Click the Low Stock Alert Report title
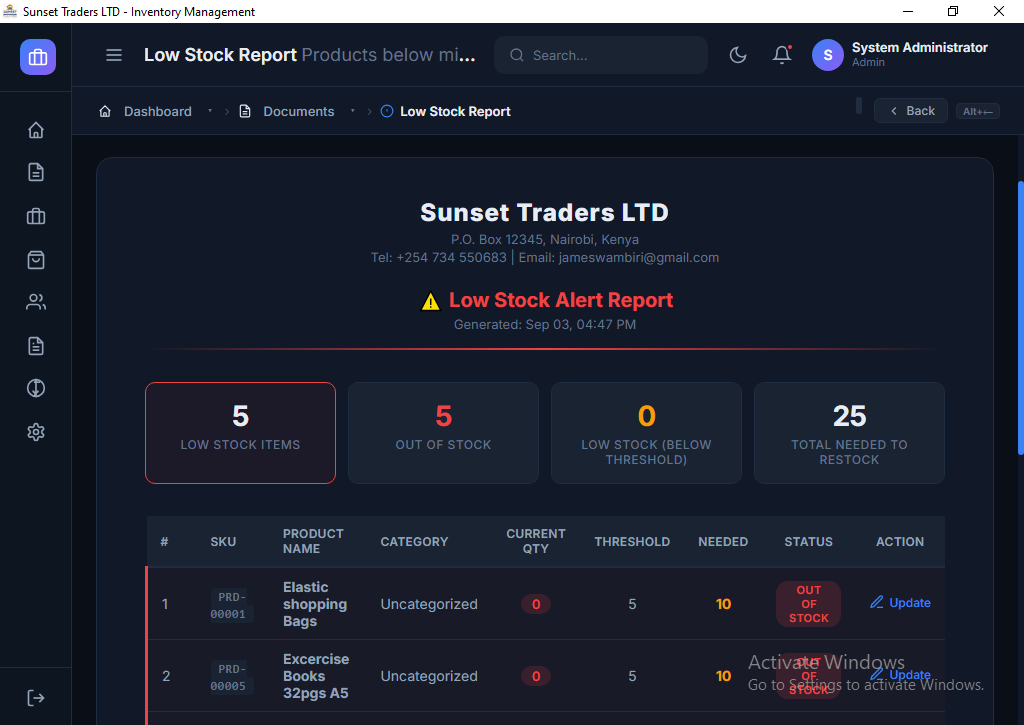The width and height of the screenshot is (1024, 725). coord(561,300)
